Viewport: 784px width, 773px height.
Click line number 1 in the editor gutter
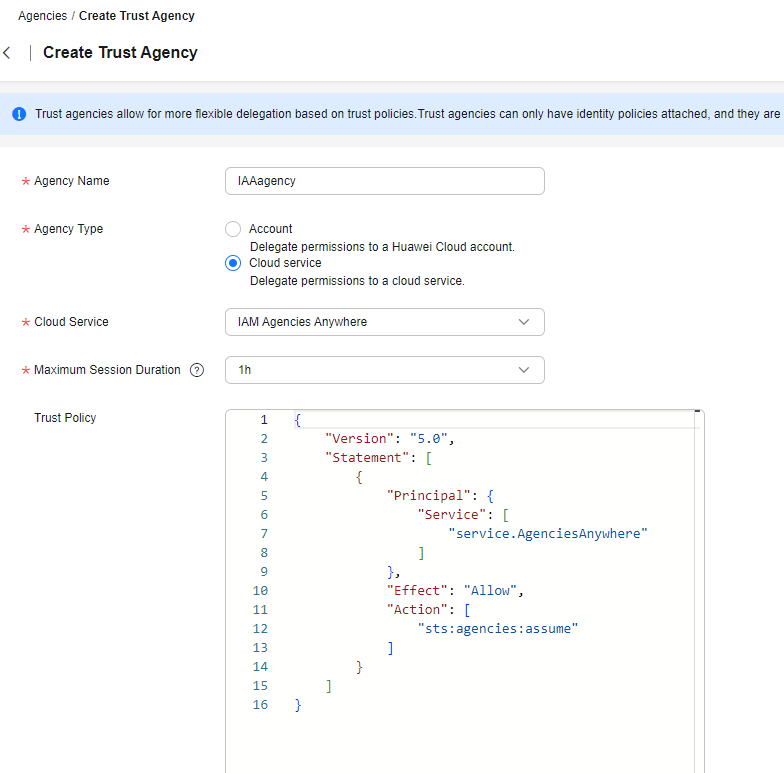point(263,420)
